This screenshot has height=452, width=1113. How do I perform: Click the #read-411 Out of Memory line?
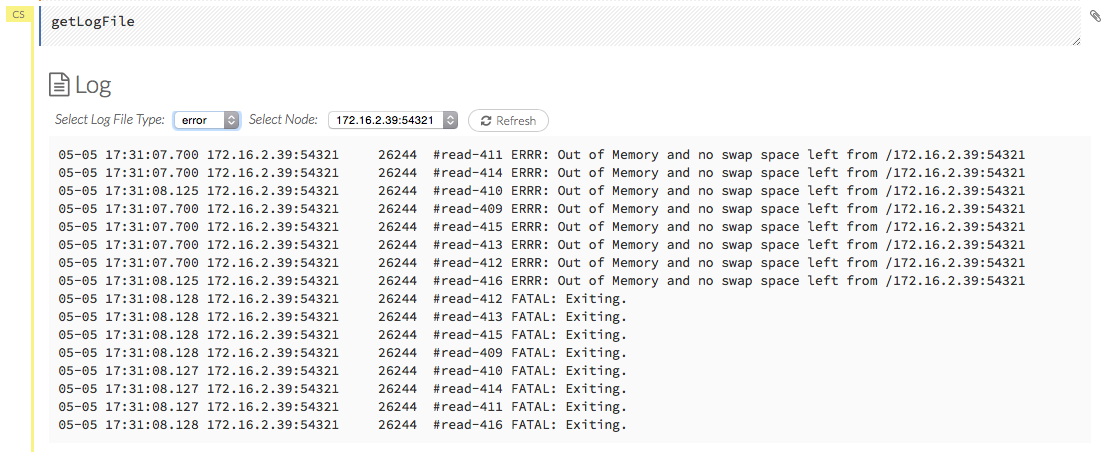541,155
